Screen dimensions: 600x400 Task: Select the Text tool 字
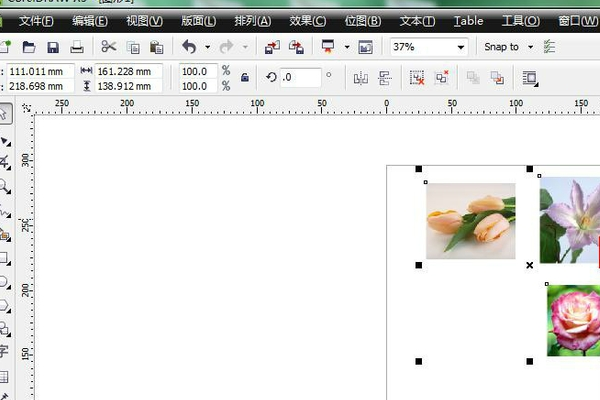[x=4, y=351]
